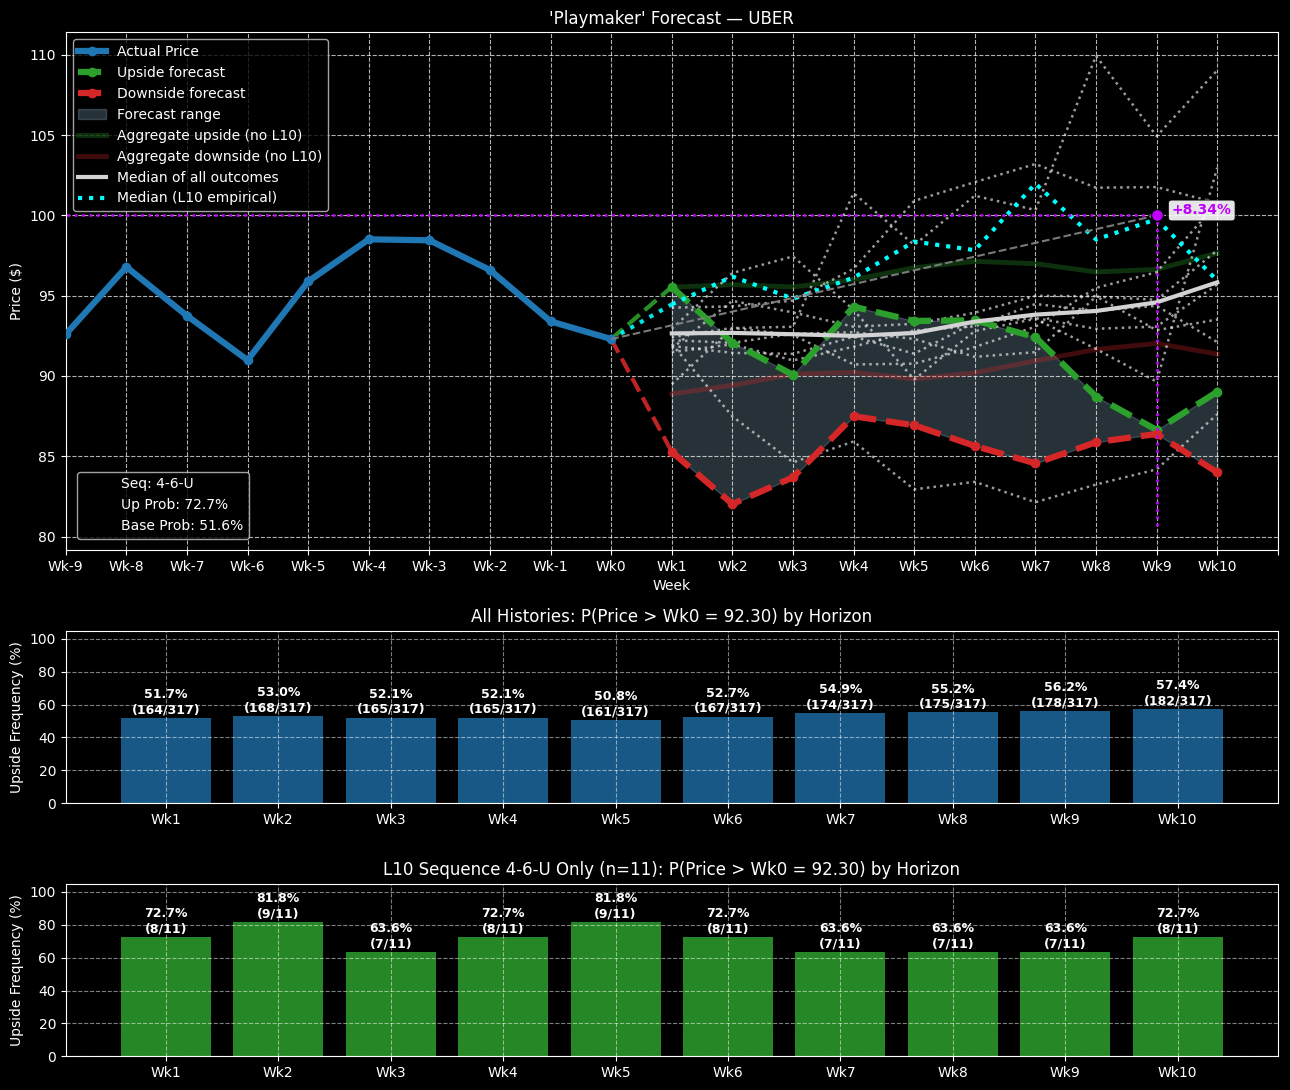Click the red Downside forecast marker at Wk2

pyautogui.click(x=733, y=504)
